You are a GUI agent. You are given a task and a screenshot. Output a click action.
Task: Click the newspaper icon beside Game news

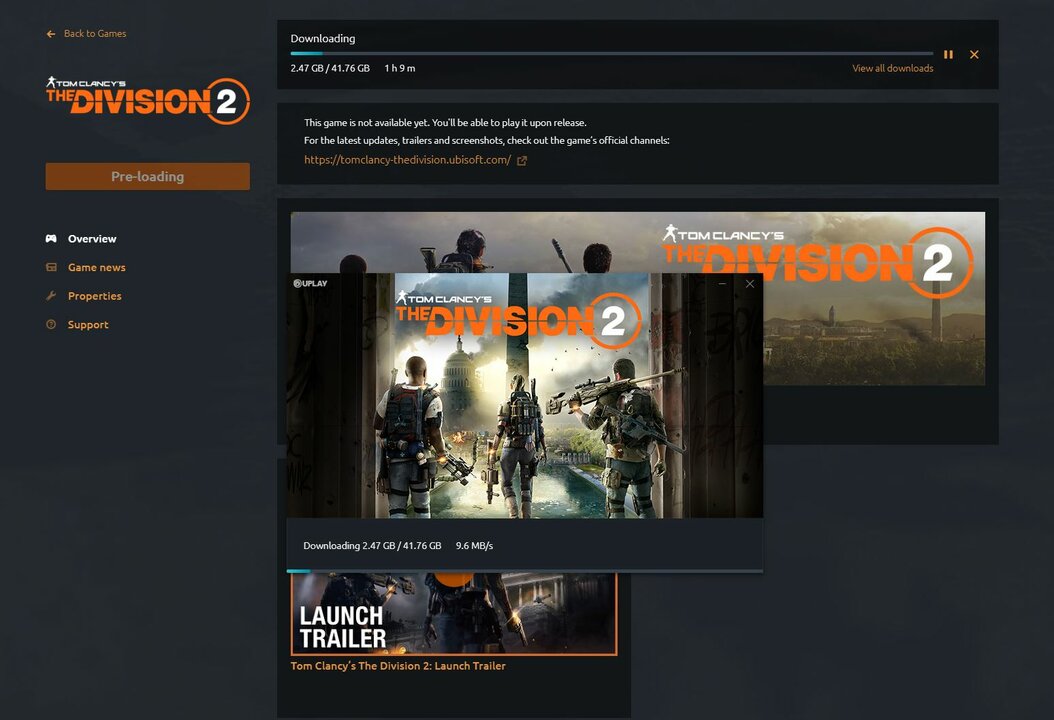51,267
